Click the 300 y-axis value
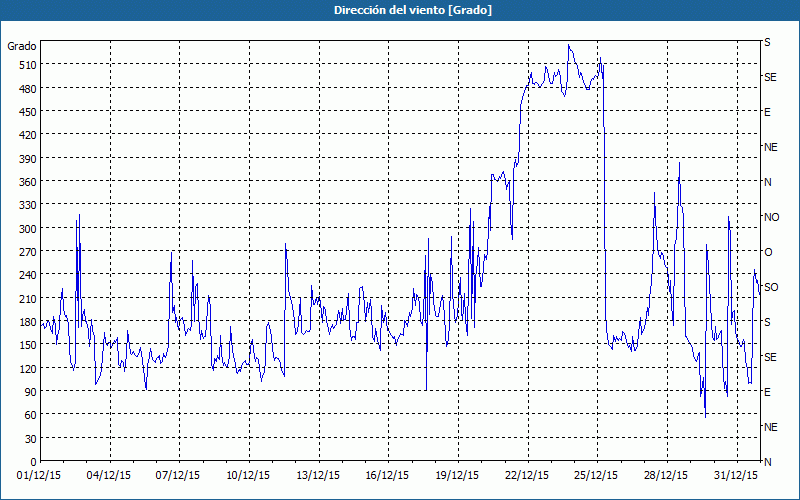The width and height of the screenshot is (800, 500). coord(28,229)
